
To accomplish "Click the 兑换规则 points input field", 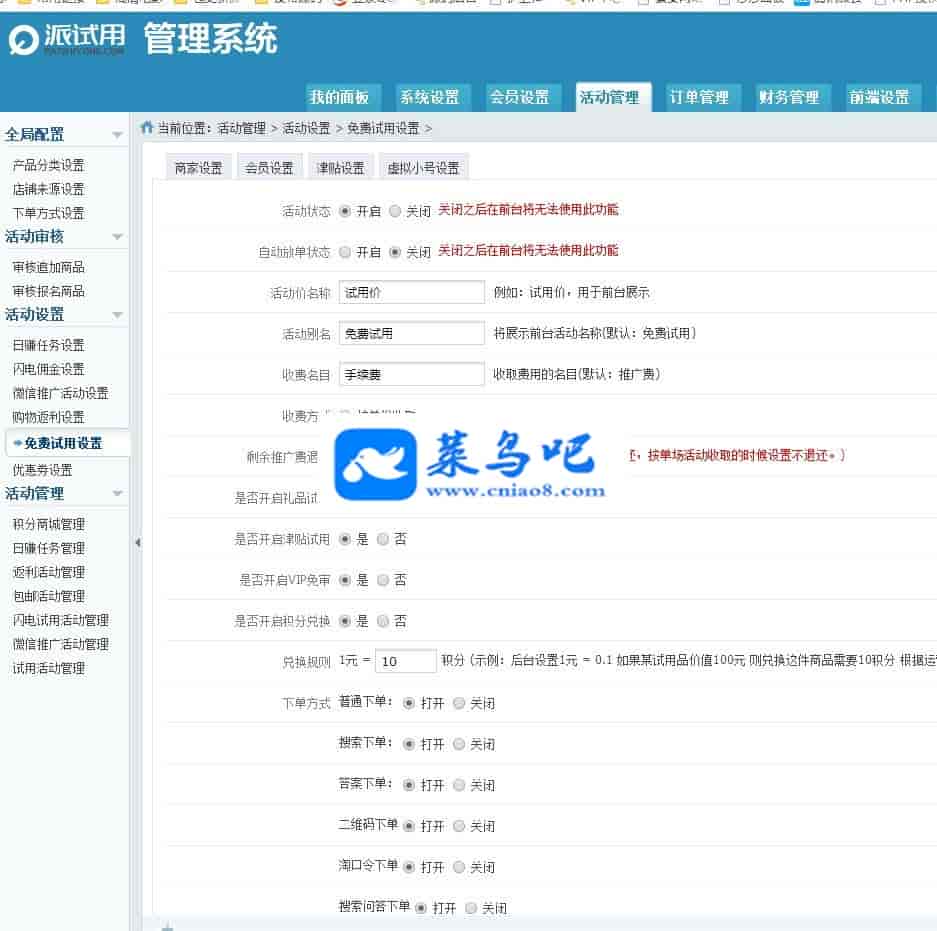I will [405, 661].
